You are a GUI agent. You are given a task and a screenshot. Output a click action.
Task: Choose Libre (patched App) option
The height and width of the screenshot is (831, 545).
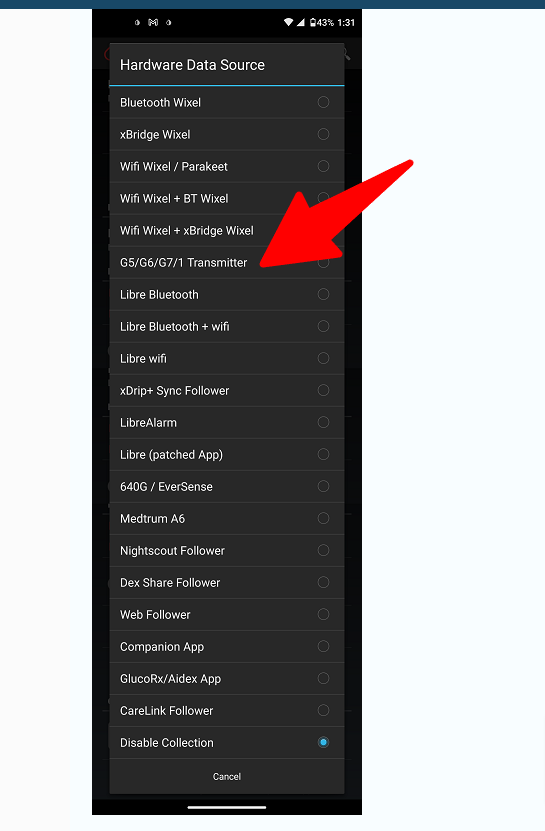(226, 455)
